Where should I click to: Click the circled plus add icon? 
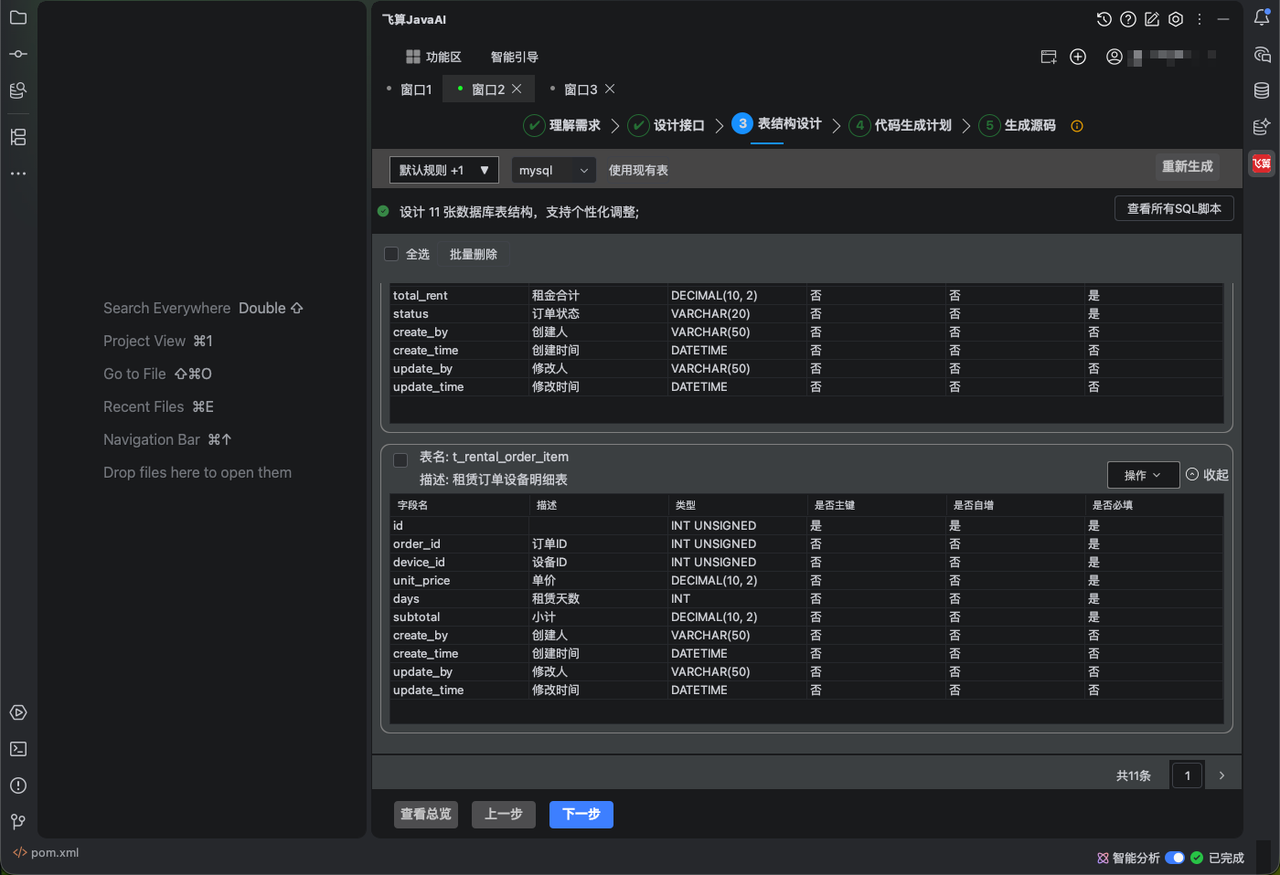1078,57
